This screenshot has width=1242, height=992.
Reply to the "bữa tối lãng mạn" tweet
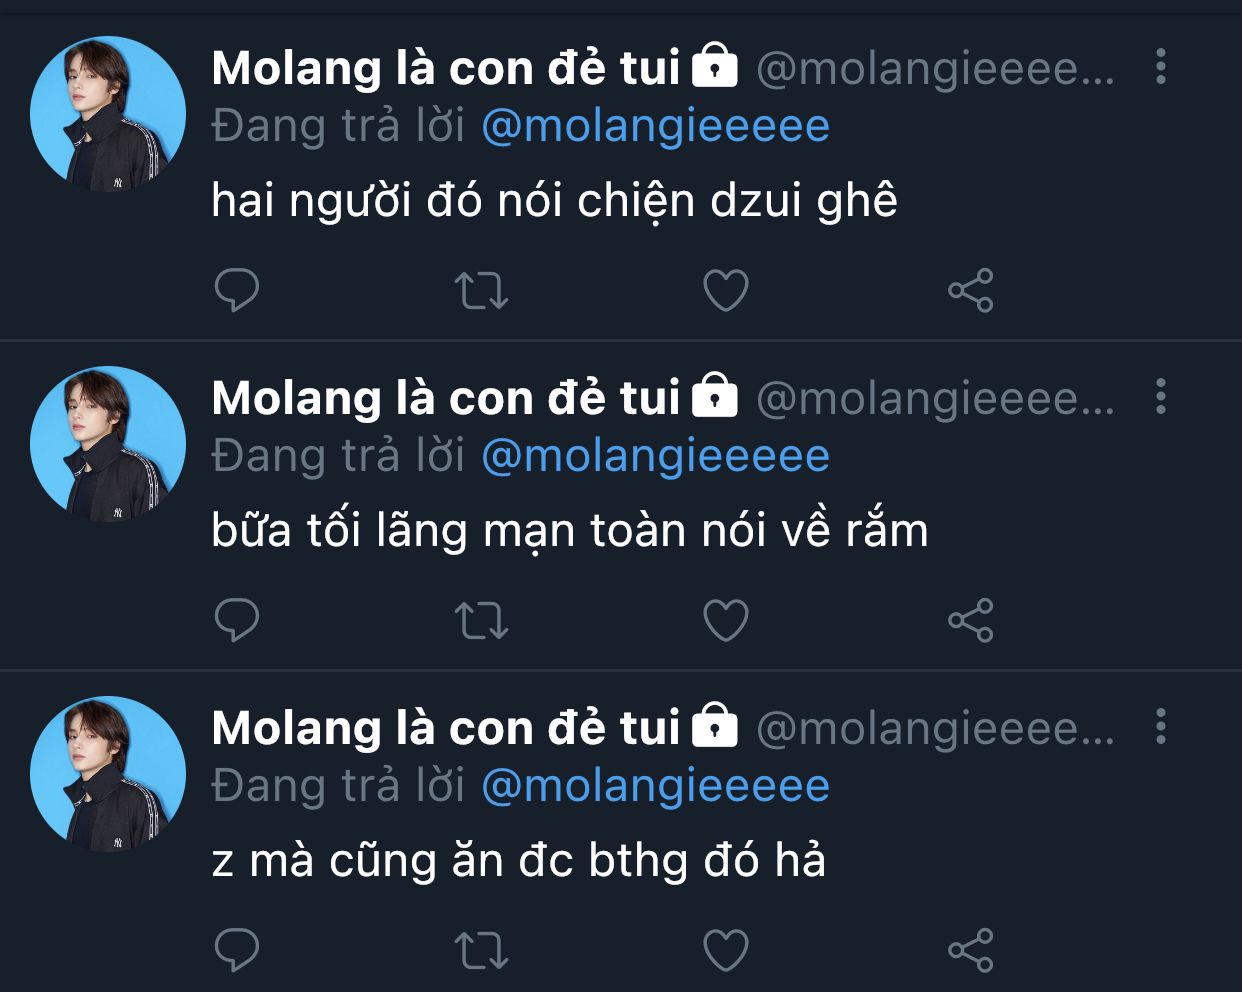pos(237,621)
